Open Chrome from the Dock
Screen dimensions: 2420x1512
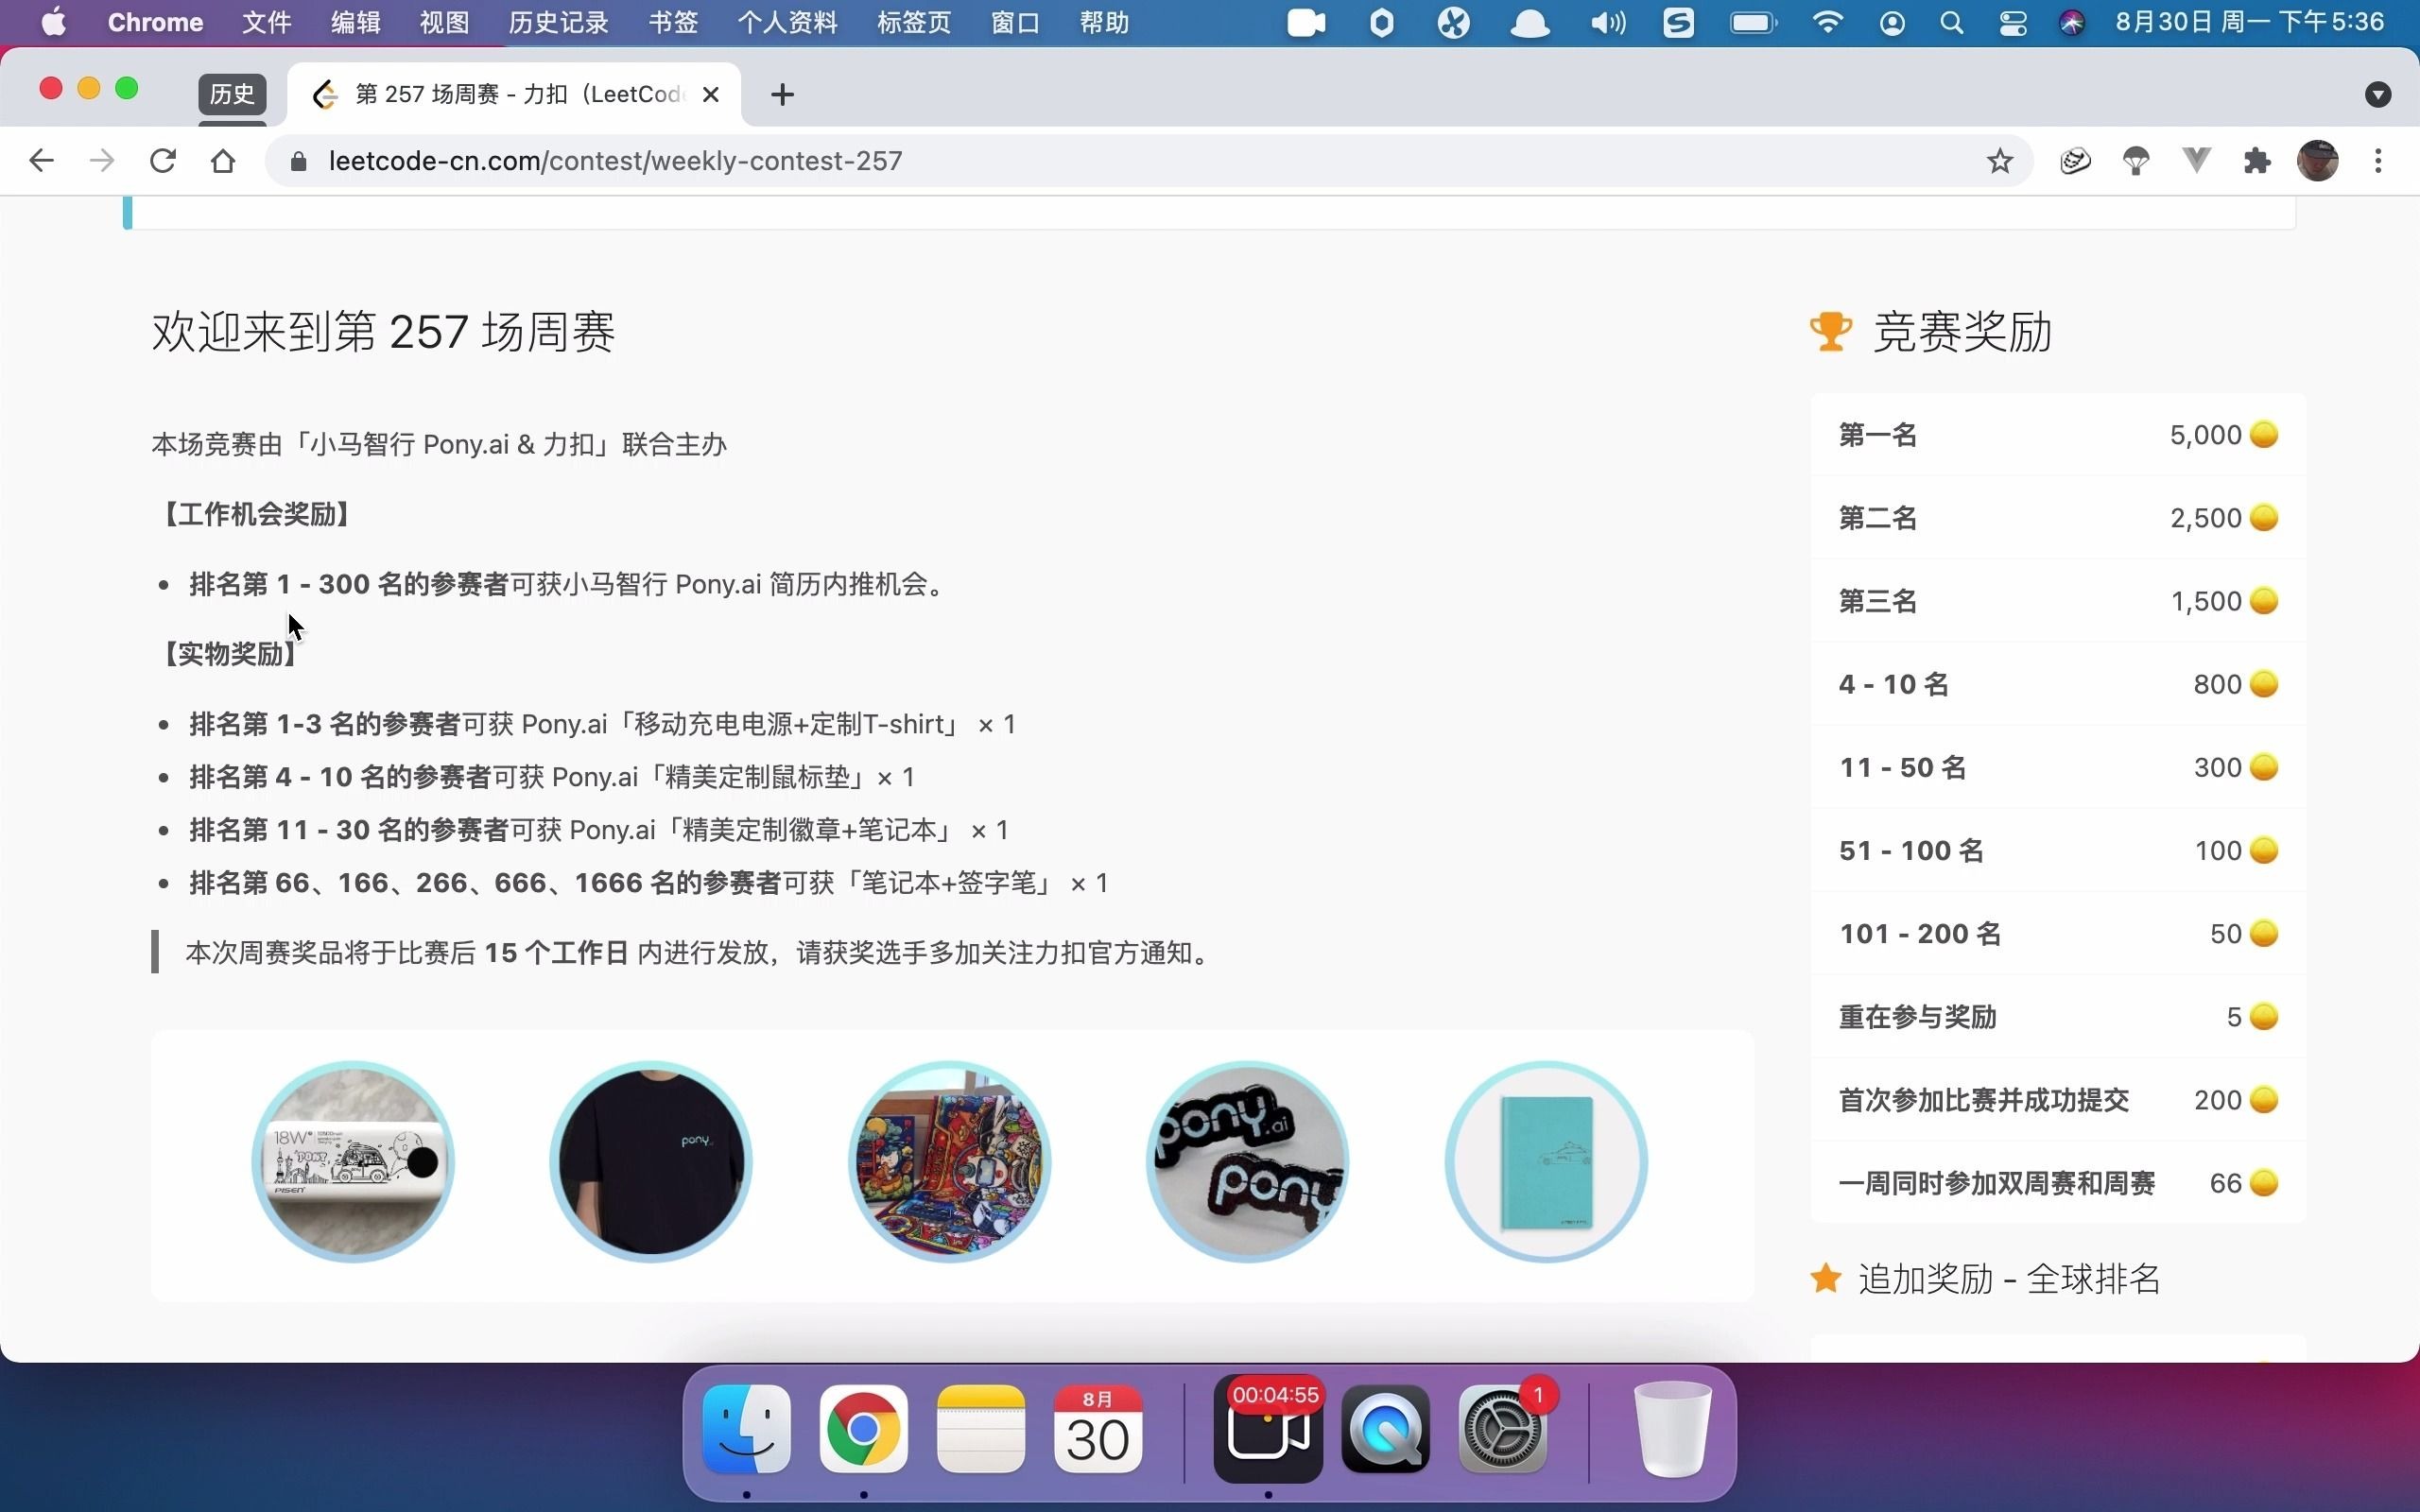pos(863,1429)
